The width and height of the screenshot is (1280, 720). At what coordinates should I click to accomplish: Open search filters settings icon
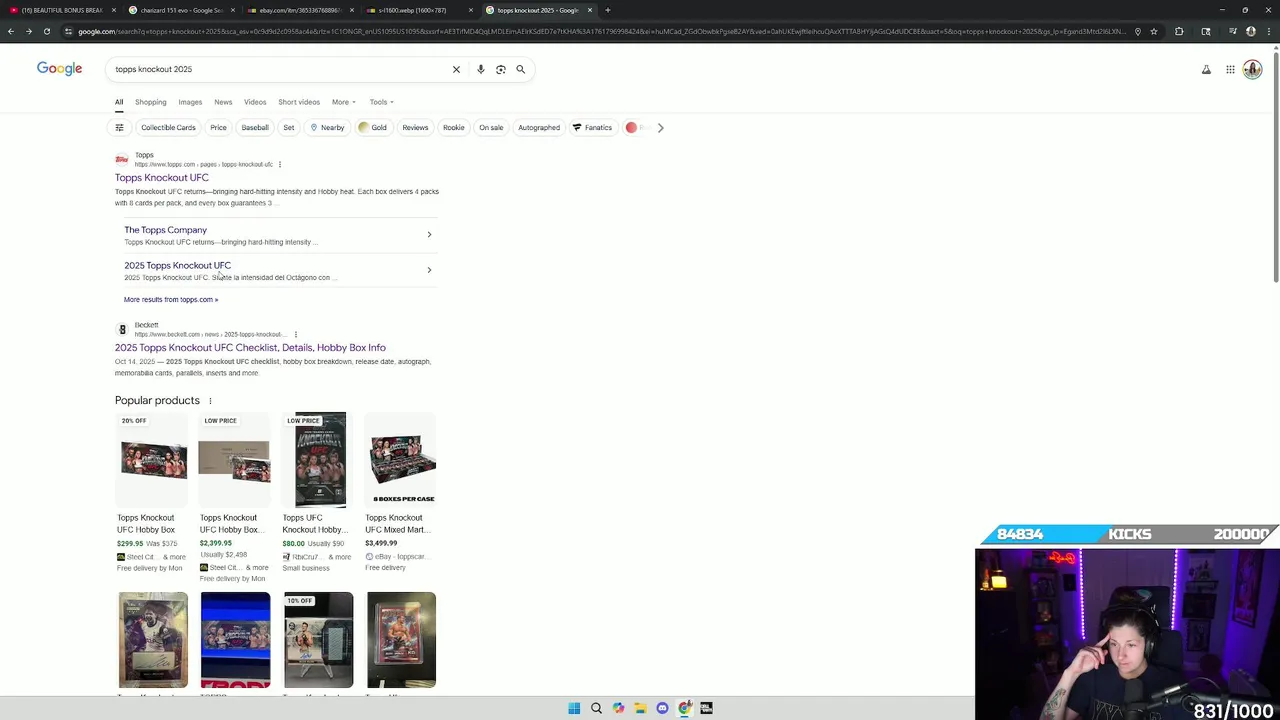119,127
